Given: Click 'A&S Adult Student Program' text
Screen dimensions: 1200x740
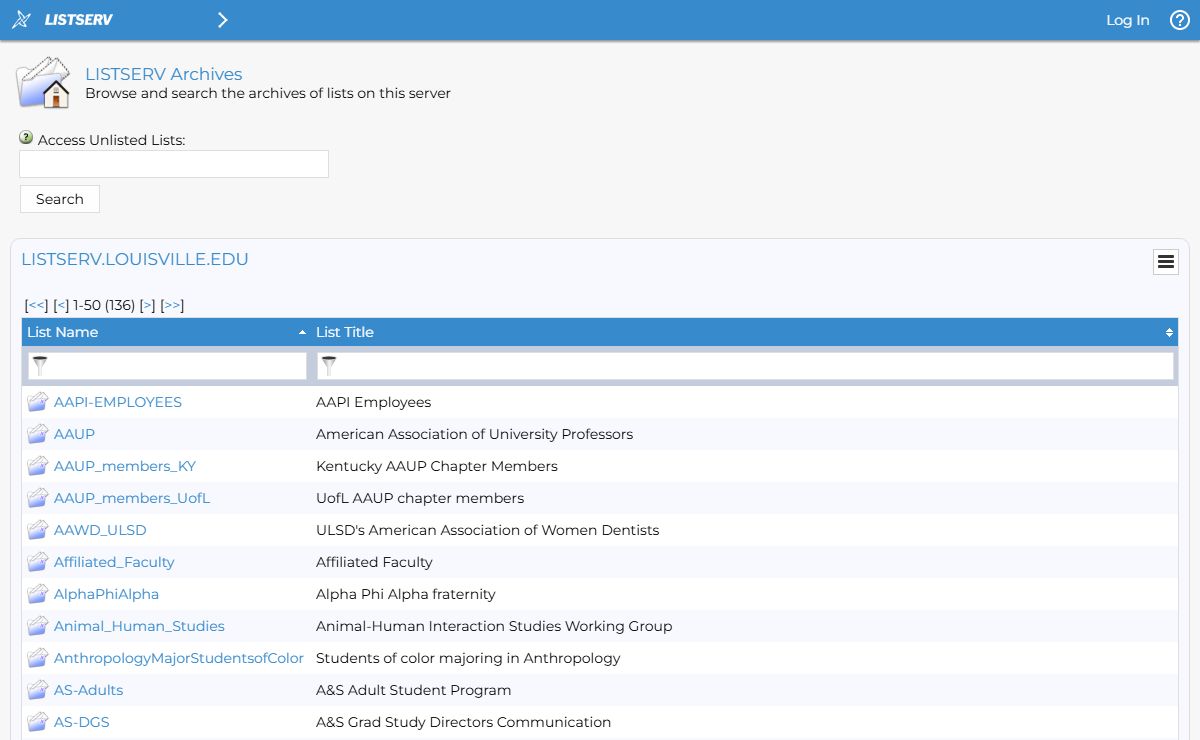Looking at the screenshot, I should point(414,690).
